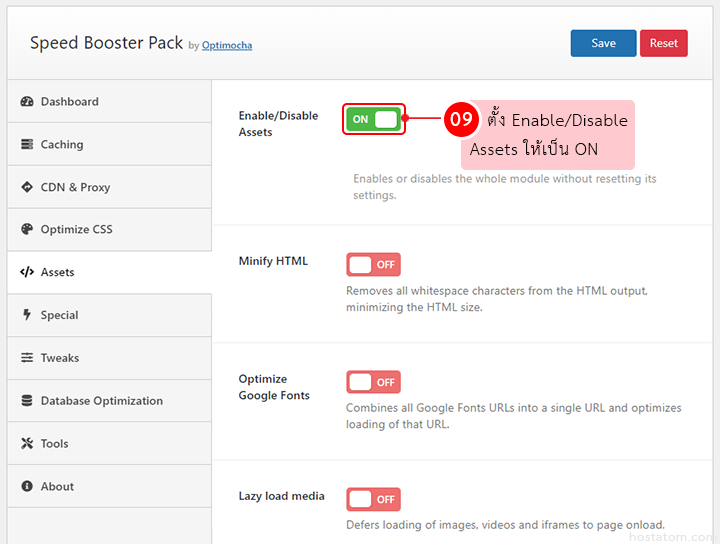Click the CDN & Proxy diamond icon
This screenshot has width=720, height=544.
pyautogui.click(x=27, y=187)
